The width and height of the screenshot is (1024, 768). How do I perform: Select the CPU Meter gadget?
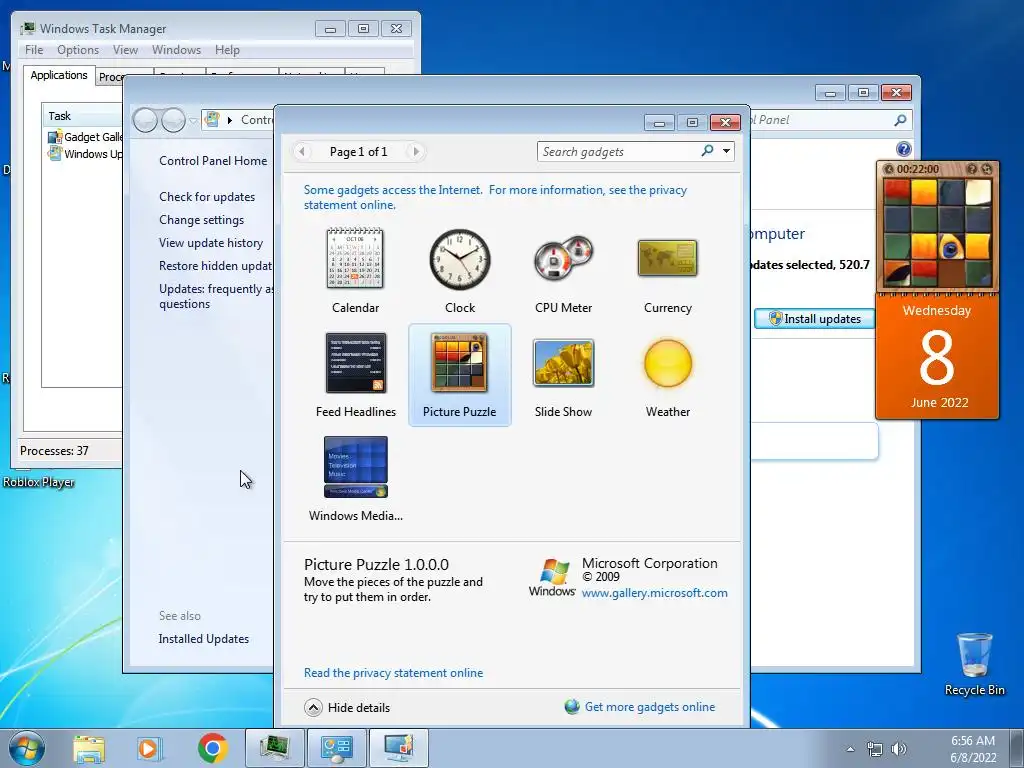coord(564,270)
